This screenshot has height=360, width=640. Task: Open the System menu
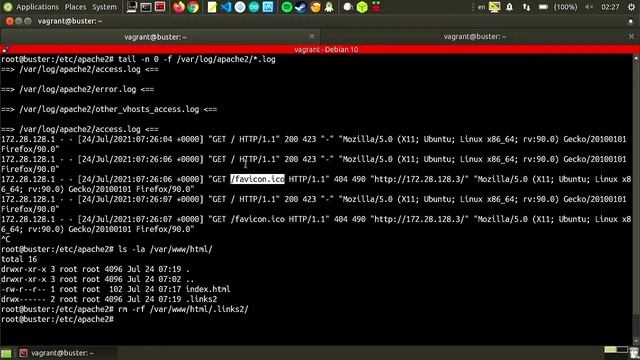pos(104,7)
